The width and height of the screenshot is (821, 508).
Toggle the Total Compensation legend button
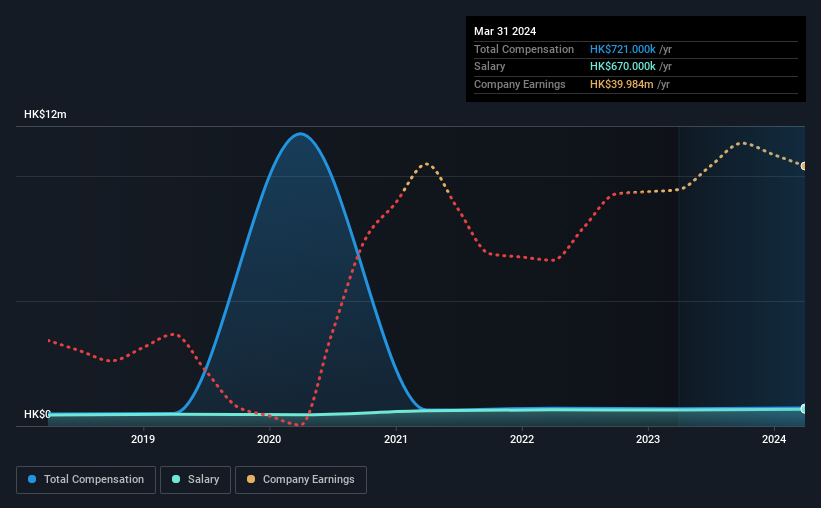pos(86,480)
